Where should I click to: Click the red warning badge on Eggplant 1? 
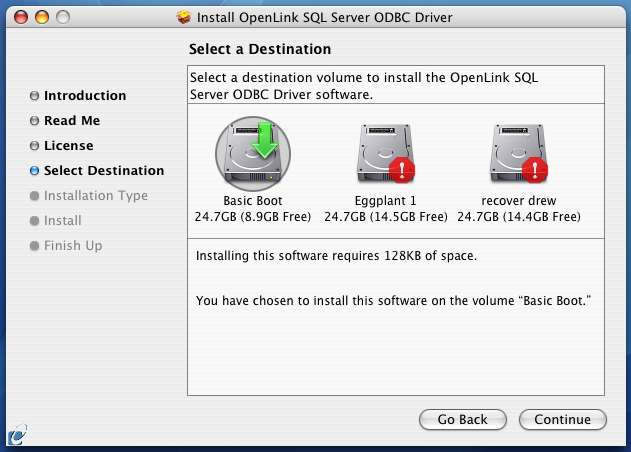(x=402, y=170)
